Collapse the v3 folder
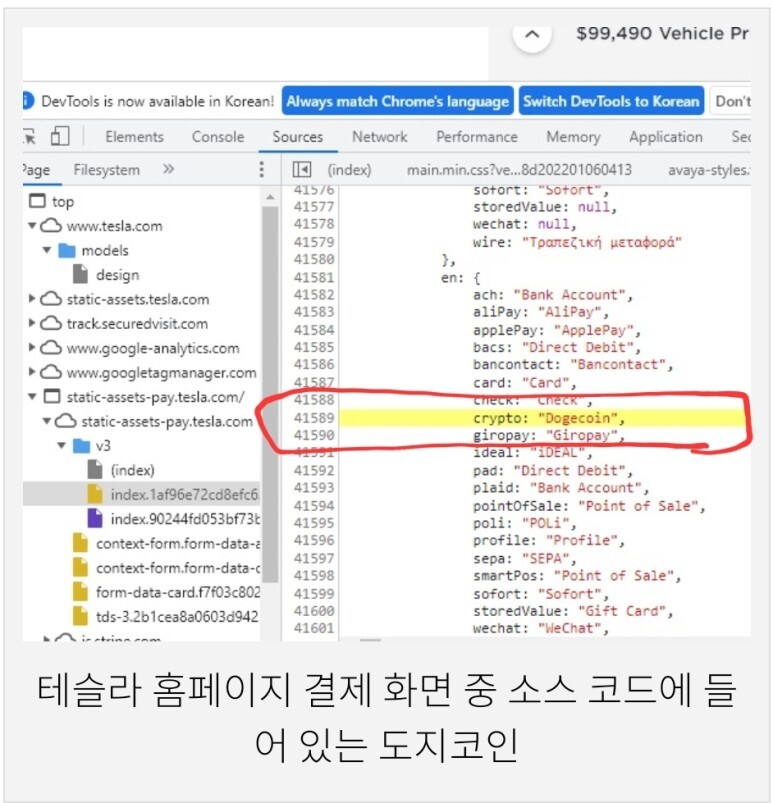This screenshot has height=803, width=773. pyautogui.click(x=61, y=446)
